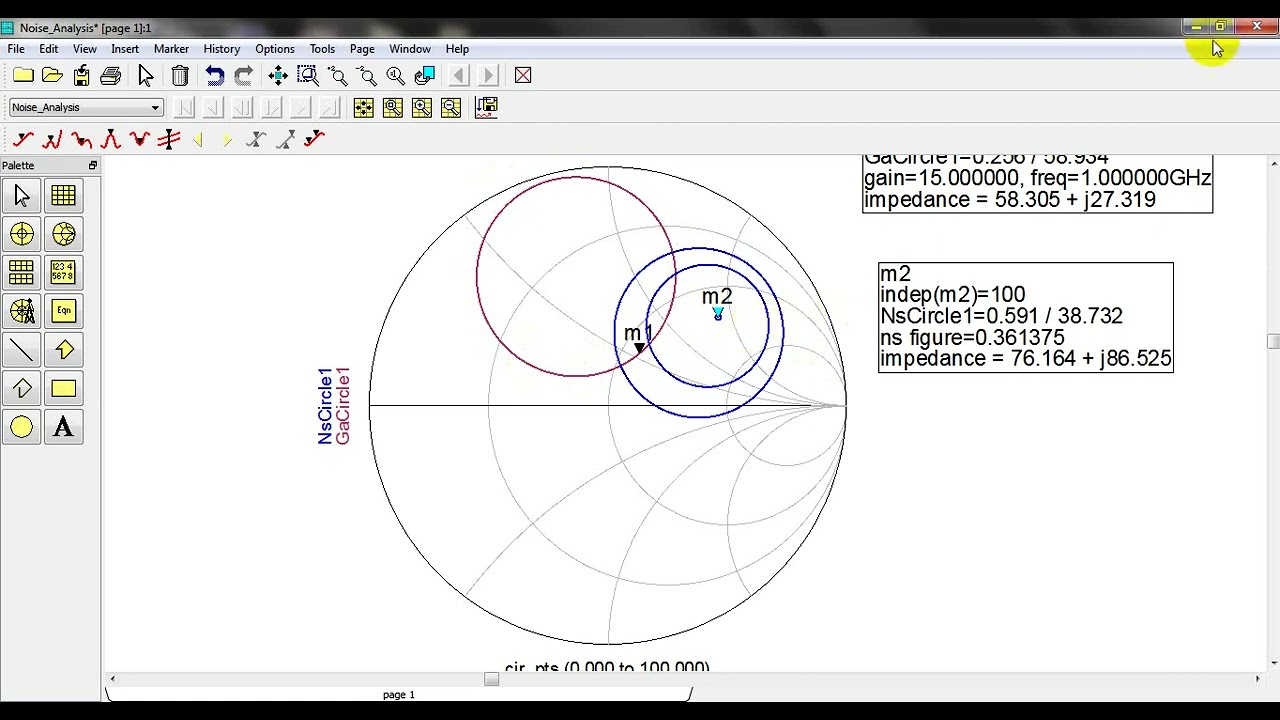
Task: Click the line marker icon with horizontal lines
Action: coord(169,139)
